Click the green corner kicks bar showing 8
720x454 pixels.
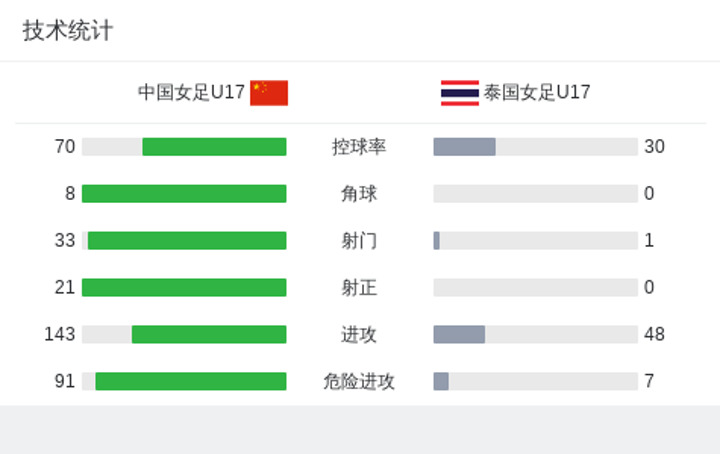pos(184,194)
